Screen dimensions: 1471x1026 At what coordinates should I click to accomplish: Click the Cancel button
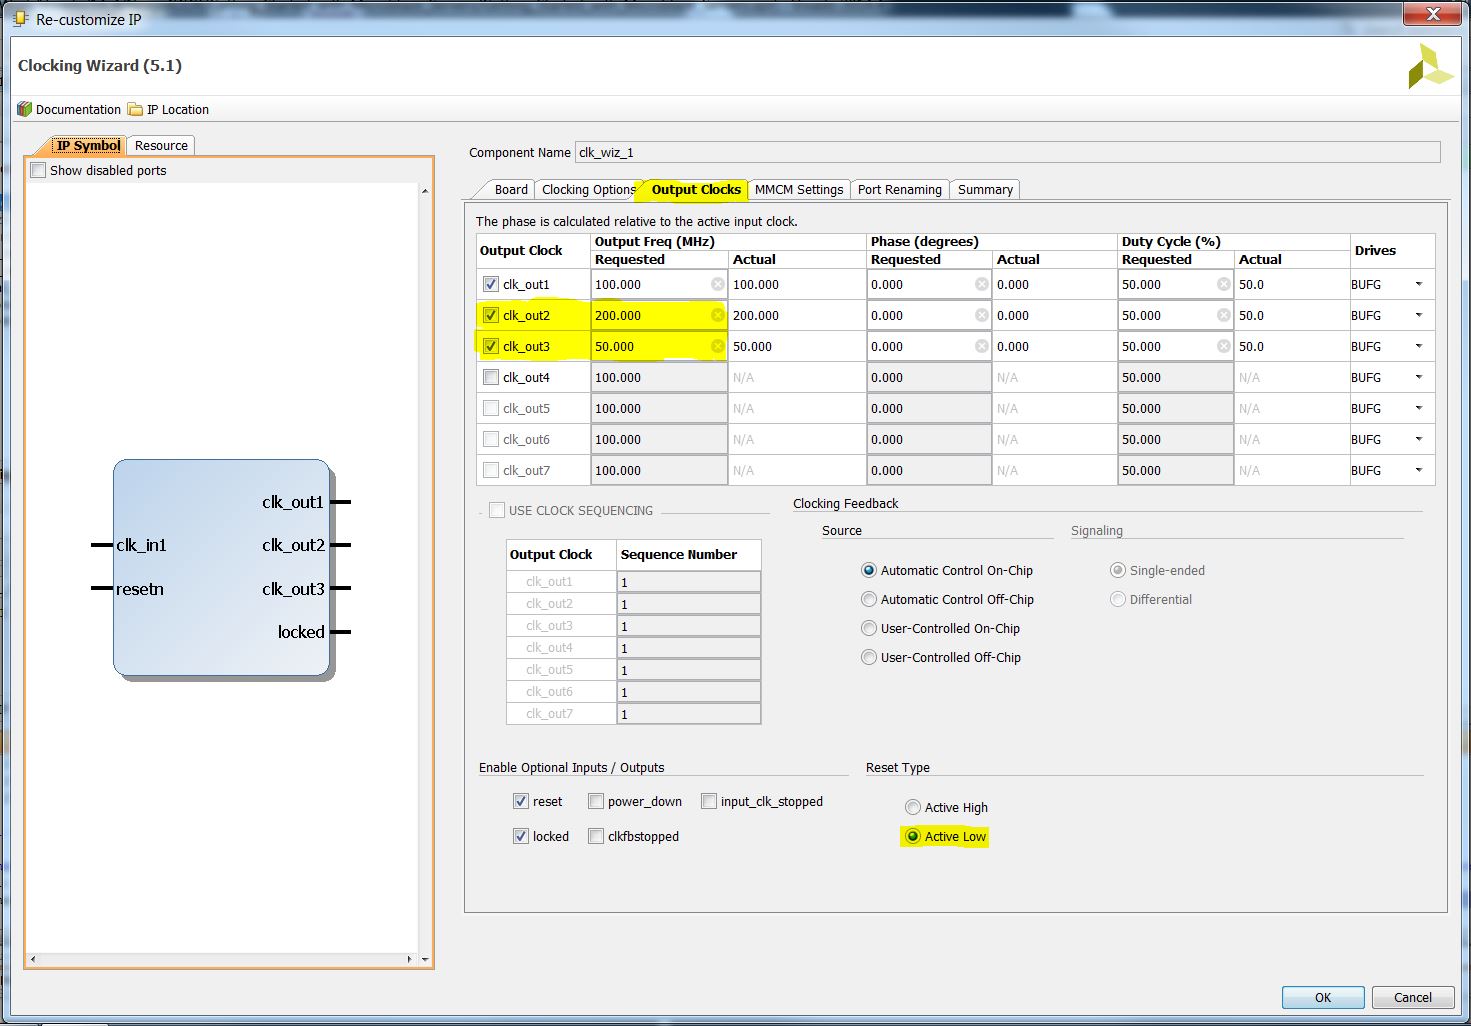[1413, 997]
